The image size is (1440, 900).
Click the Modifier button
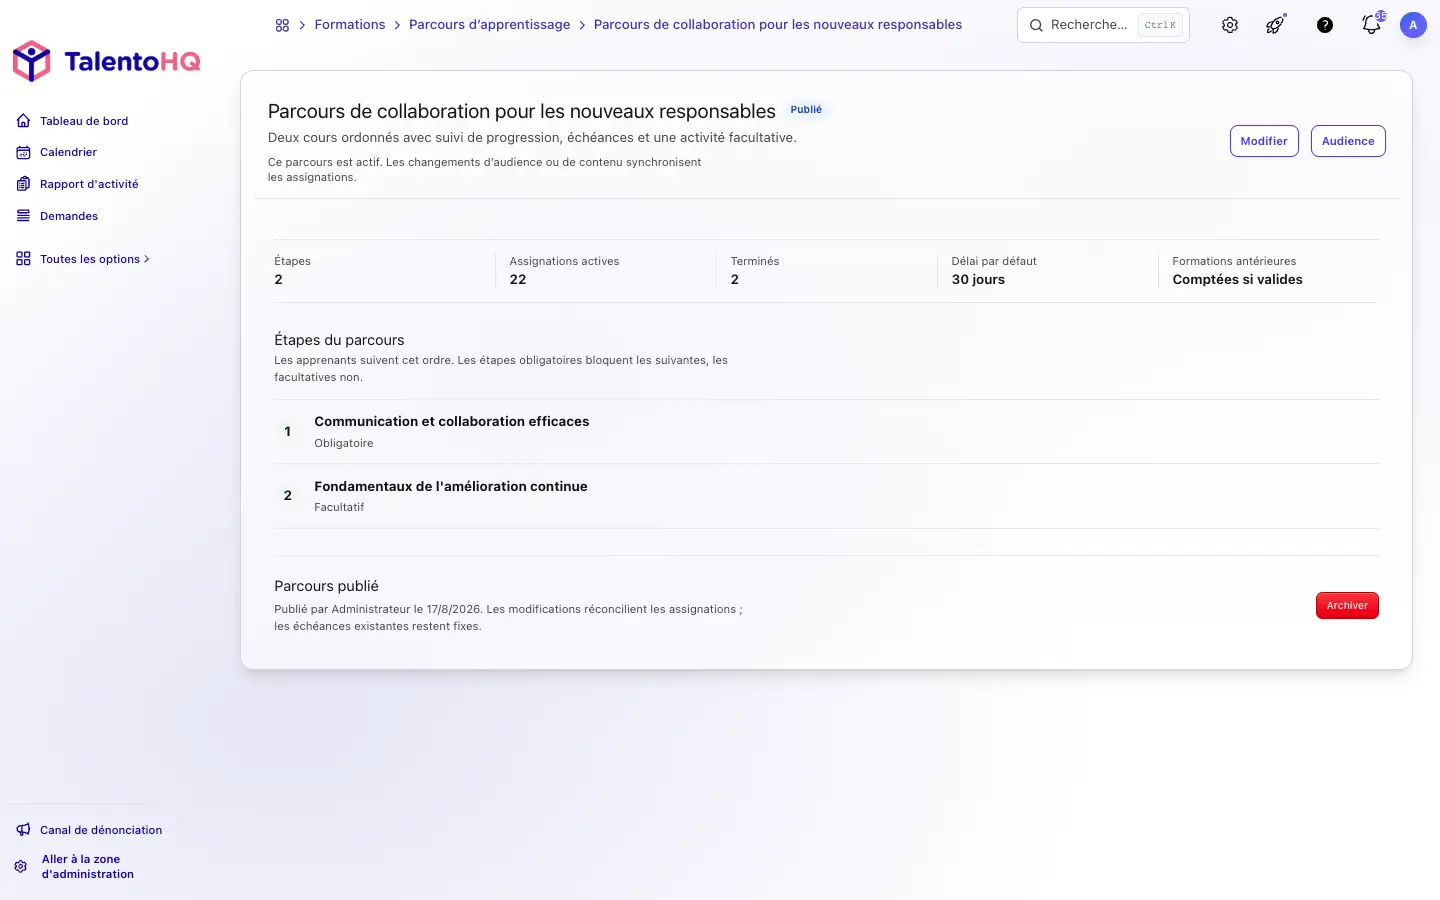coord(1264,141)
